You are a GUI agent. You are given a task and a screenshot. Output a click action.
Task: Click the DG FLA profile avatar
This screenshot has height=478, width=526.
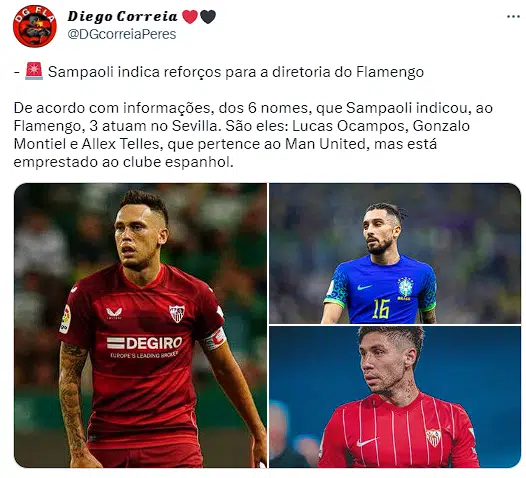click(x=35, y=26)
